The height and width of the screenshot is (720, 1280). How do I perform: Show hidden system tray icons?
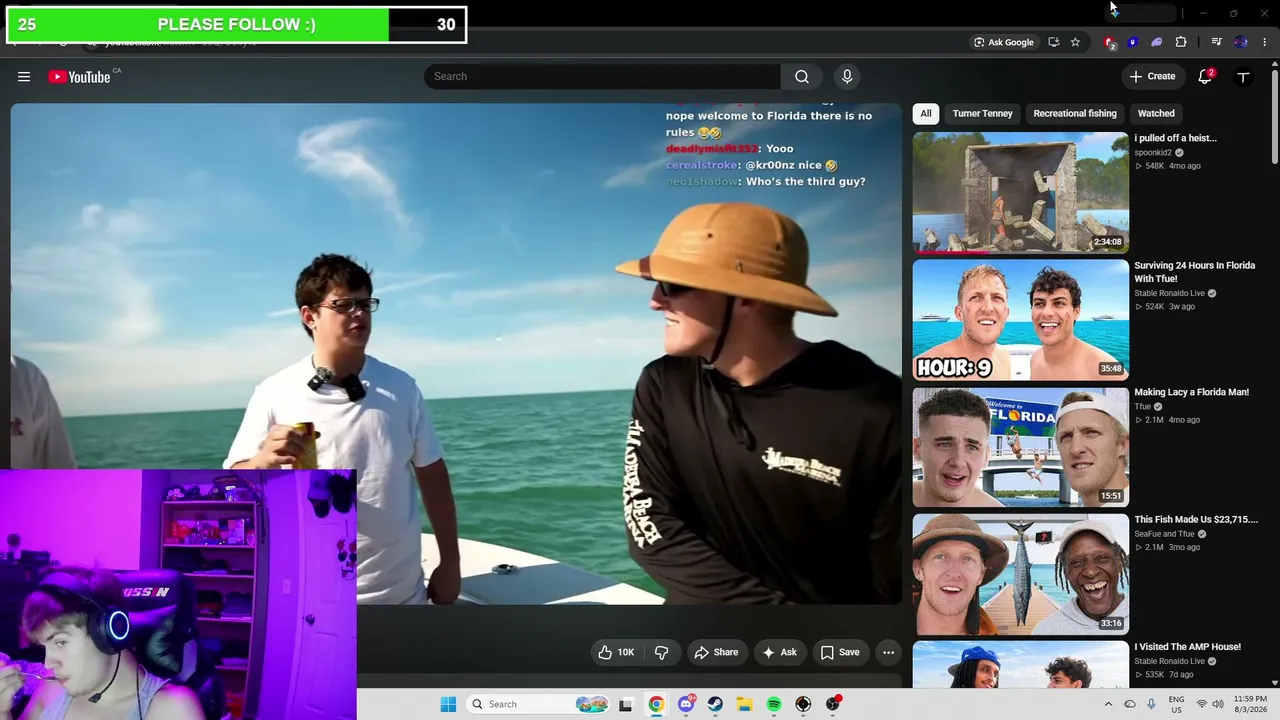(1108, 704)
